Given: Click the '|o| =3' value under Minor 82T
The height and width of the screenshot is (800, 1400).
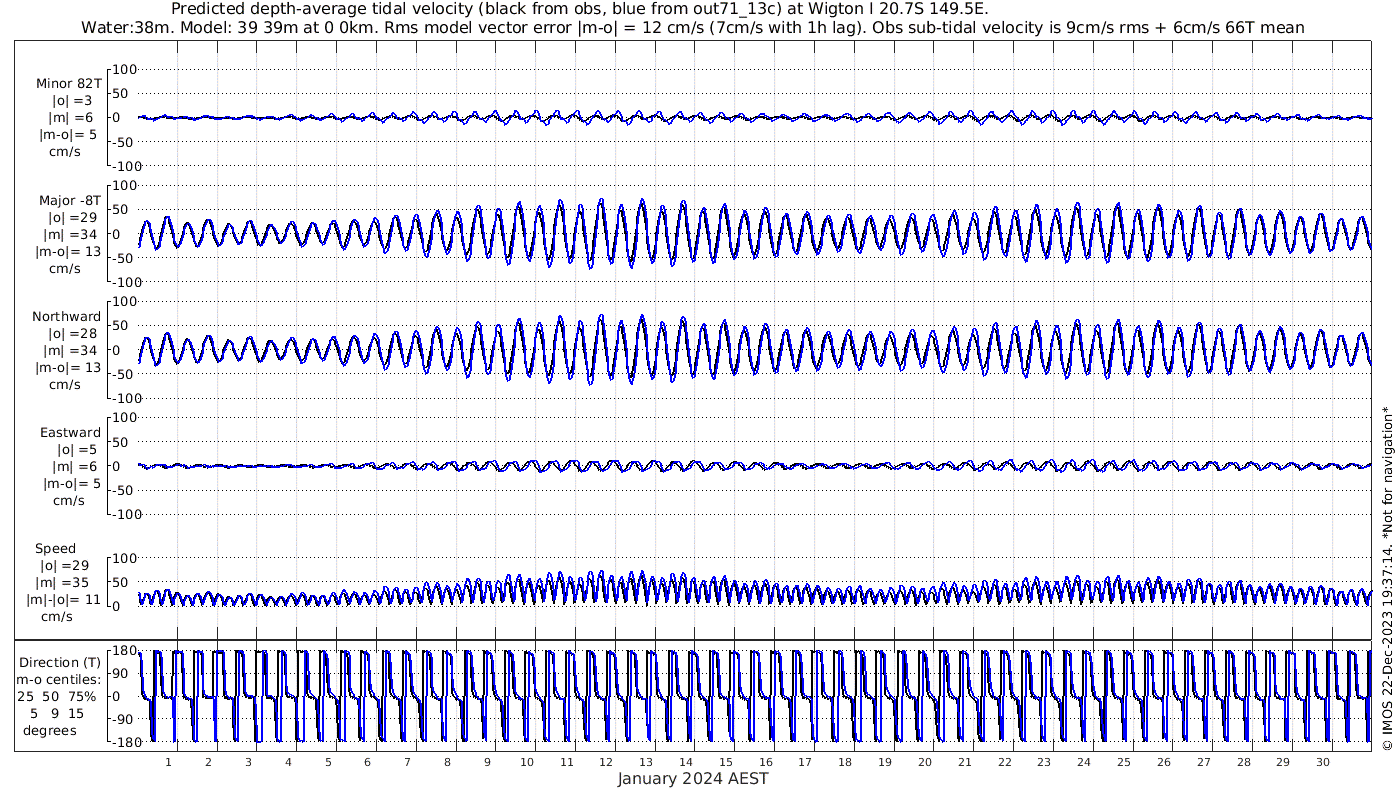Looking at the screenshot, I should (72, 101).
